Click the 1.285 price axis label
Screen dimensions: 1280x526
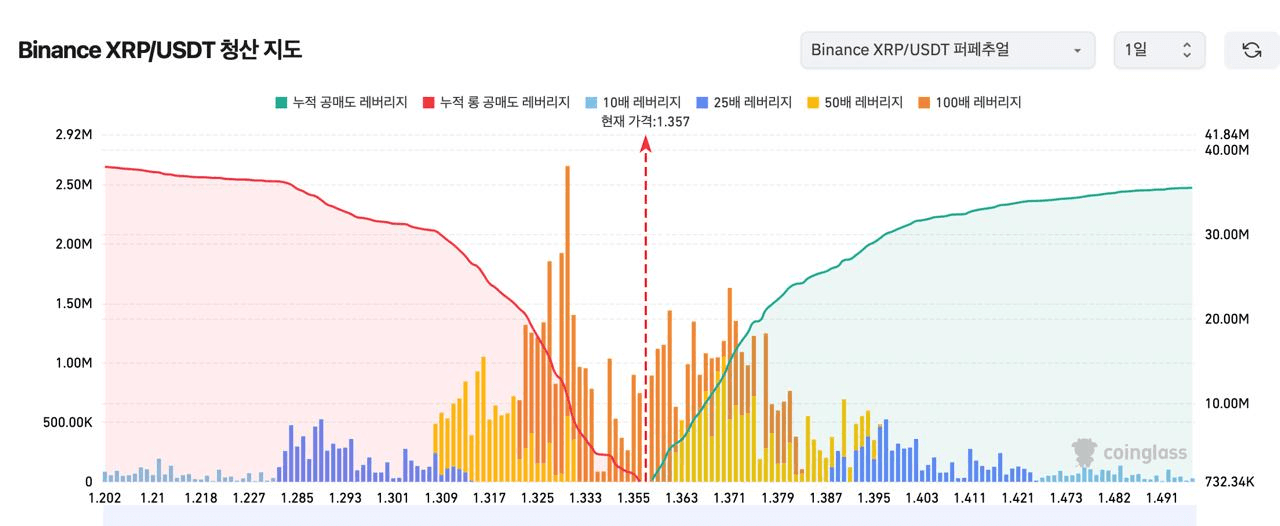tap(297, 498)
